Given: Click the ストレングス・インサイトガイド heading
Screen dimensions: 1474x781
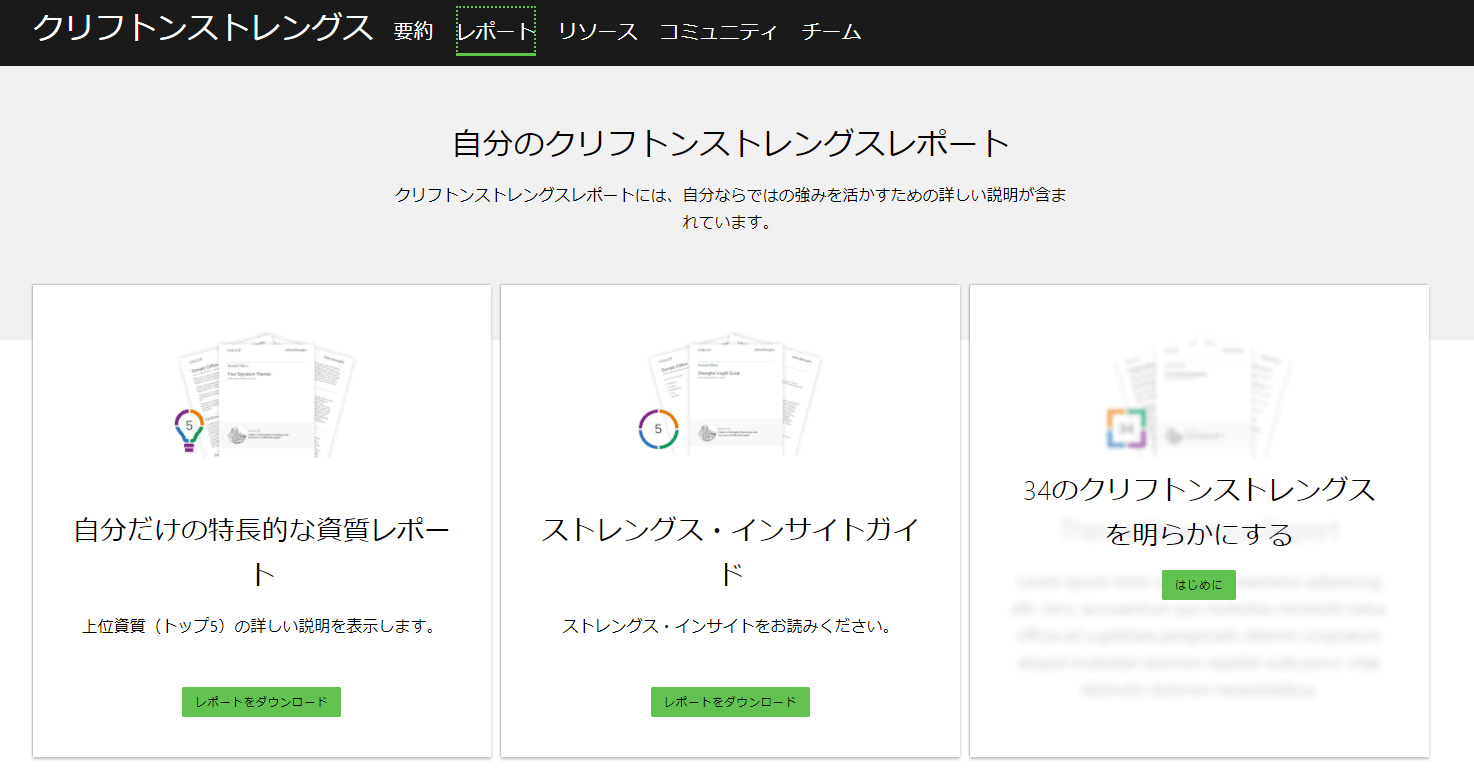Looking at the screenshot, I should click(x=731, y=552).
